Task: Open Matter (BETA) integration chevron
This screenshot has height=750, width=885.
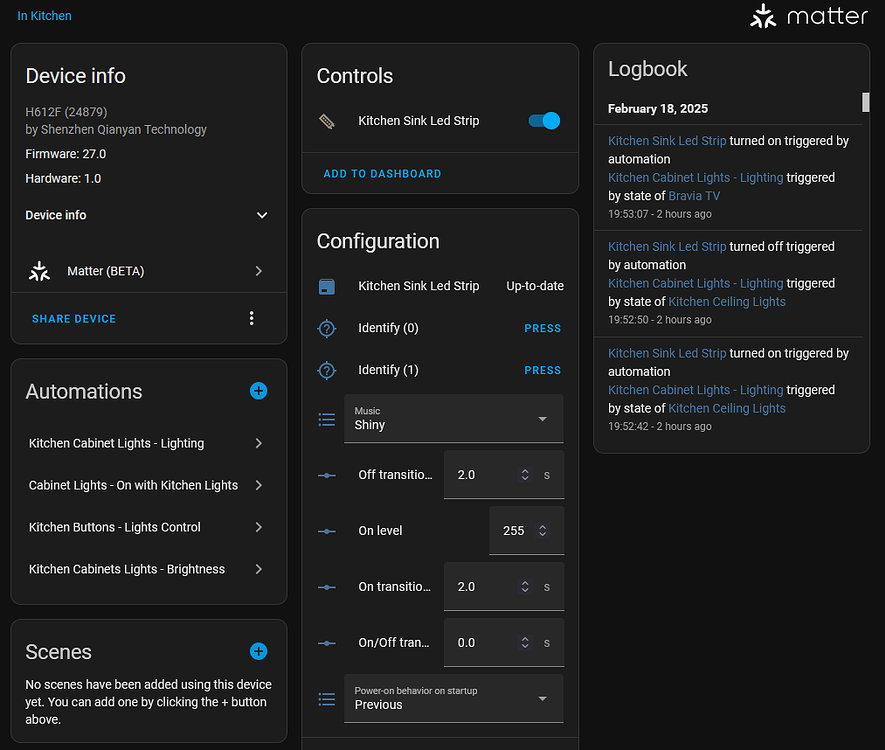Action: [259, 271]
